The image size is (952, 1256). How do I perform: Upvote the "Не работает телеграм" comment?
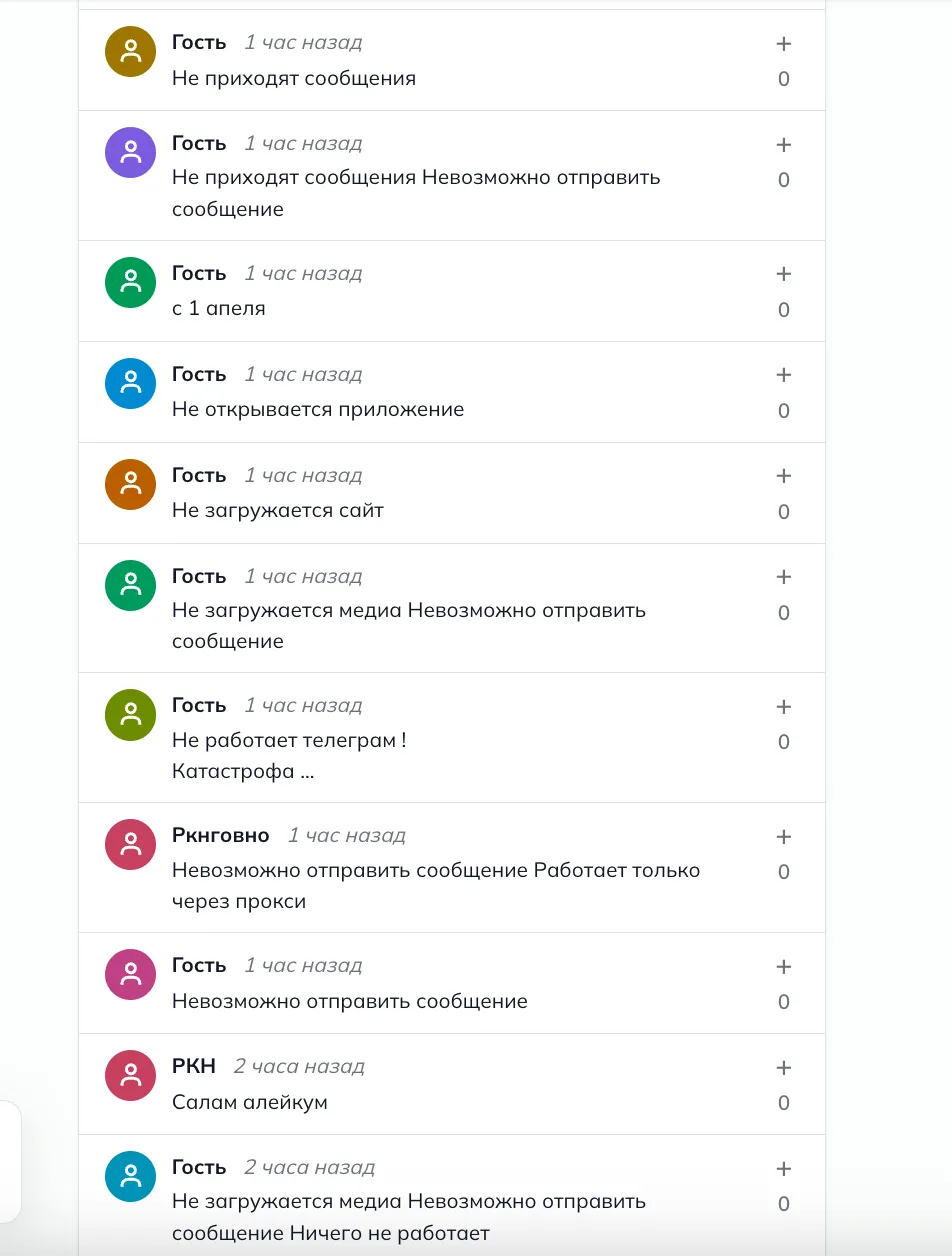pyautogui.click(x=784, y=707)
